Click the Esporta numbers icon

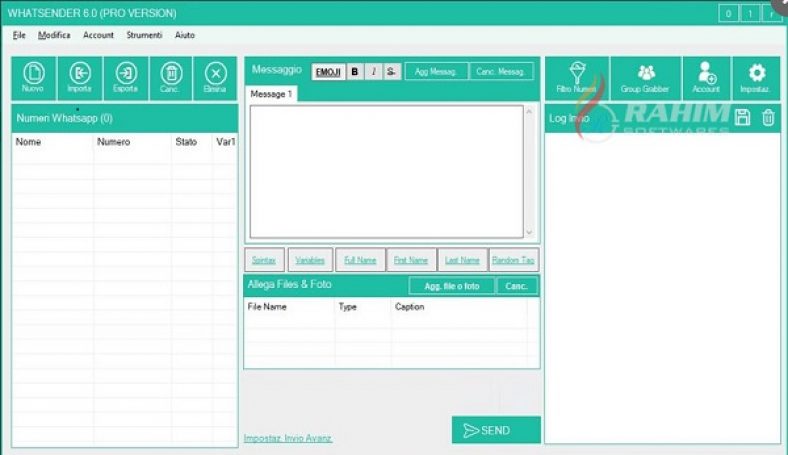pyautogui.click(x=126, y=78)
